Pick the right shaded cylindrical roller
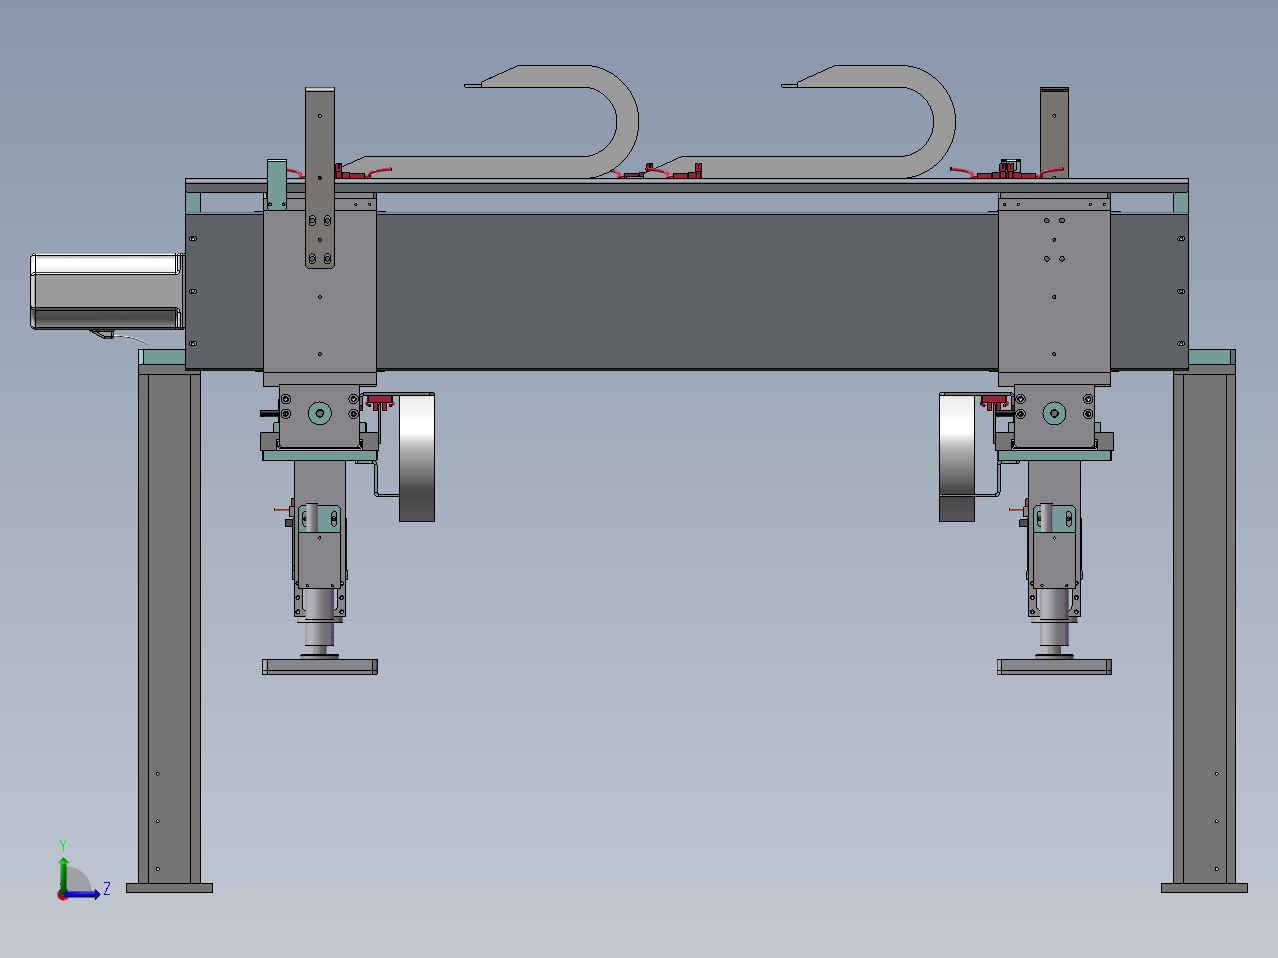This screenshot has height=958, width=1278. point(957,458)
